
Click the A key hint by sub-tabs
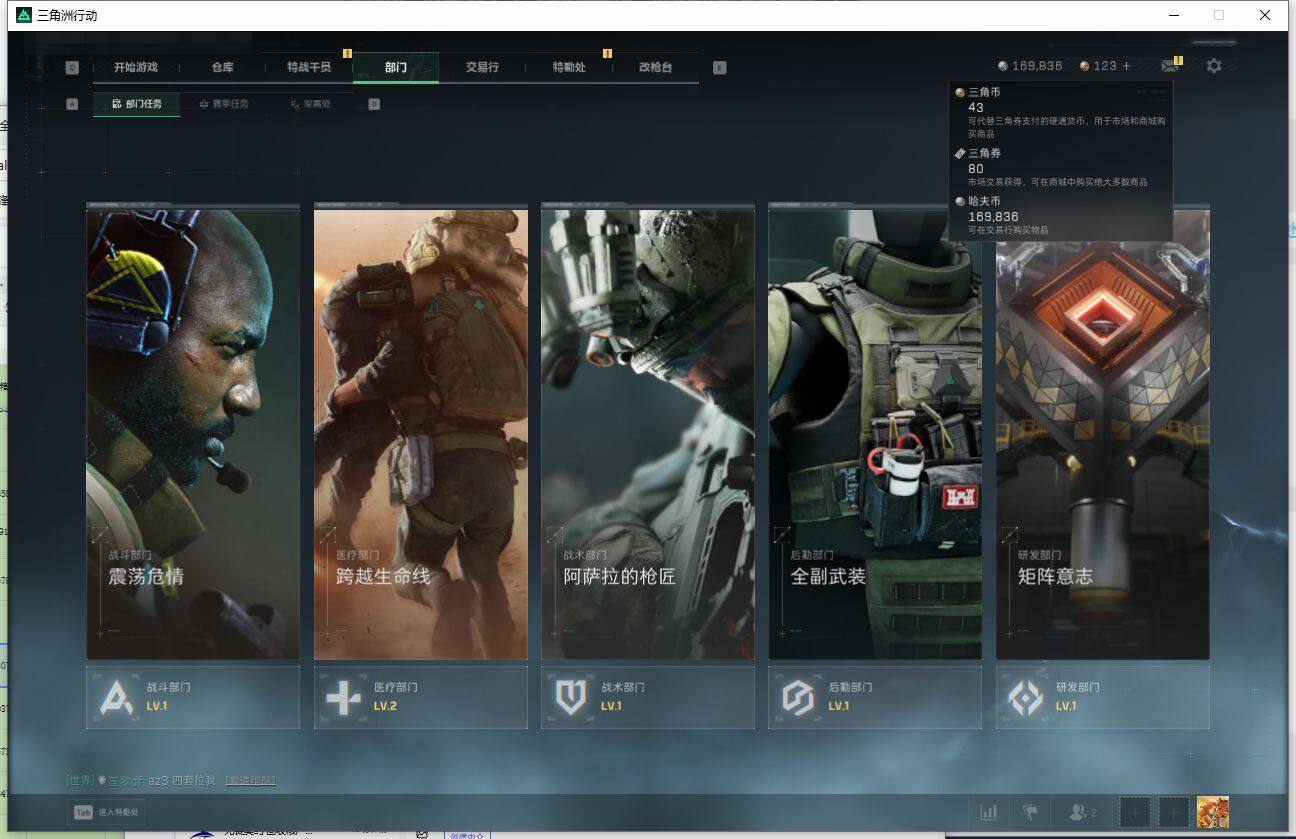pyautogui.click(x=72, y=103)
